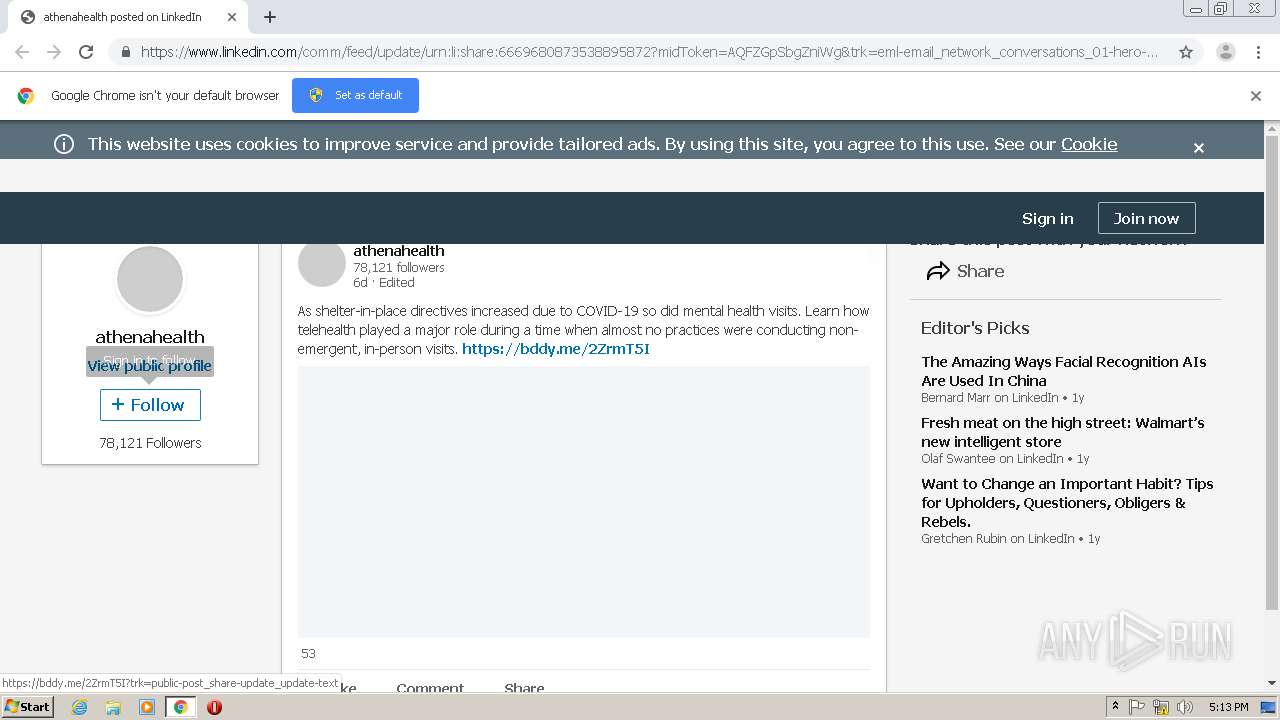Image resolution: width=1280 pixels, height=720 pixels.
Task: Click the page vertical scrollbar thumb
Action: [1272, 373]
